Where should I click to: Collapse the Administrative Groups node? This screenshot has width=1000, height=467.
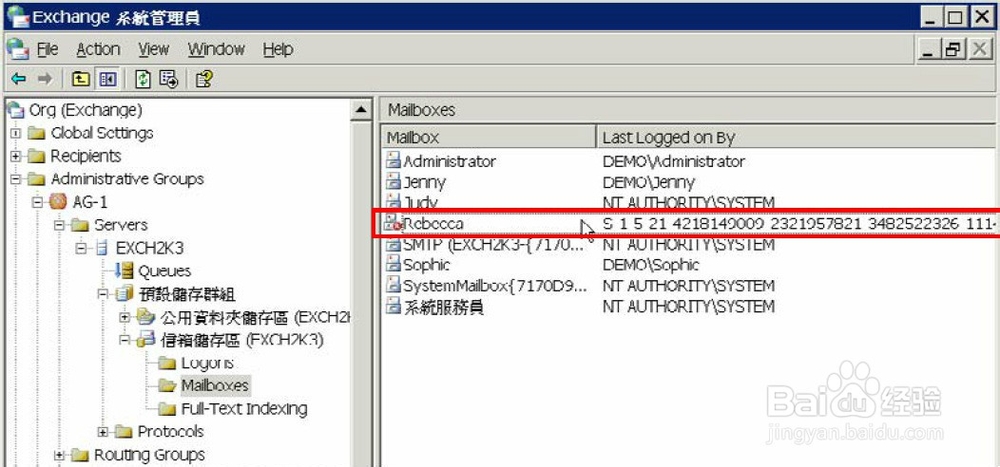pos(15,179)
